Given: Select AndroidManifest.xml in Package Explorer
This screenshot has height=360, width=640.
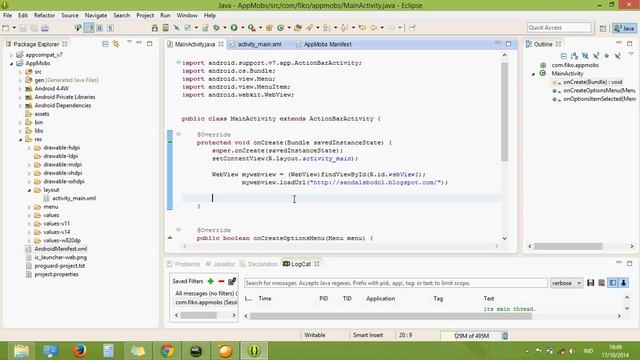Looking at the screenshot, I should (60, 249).
